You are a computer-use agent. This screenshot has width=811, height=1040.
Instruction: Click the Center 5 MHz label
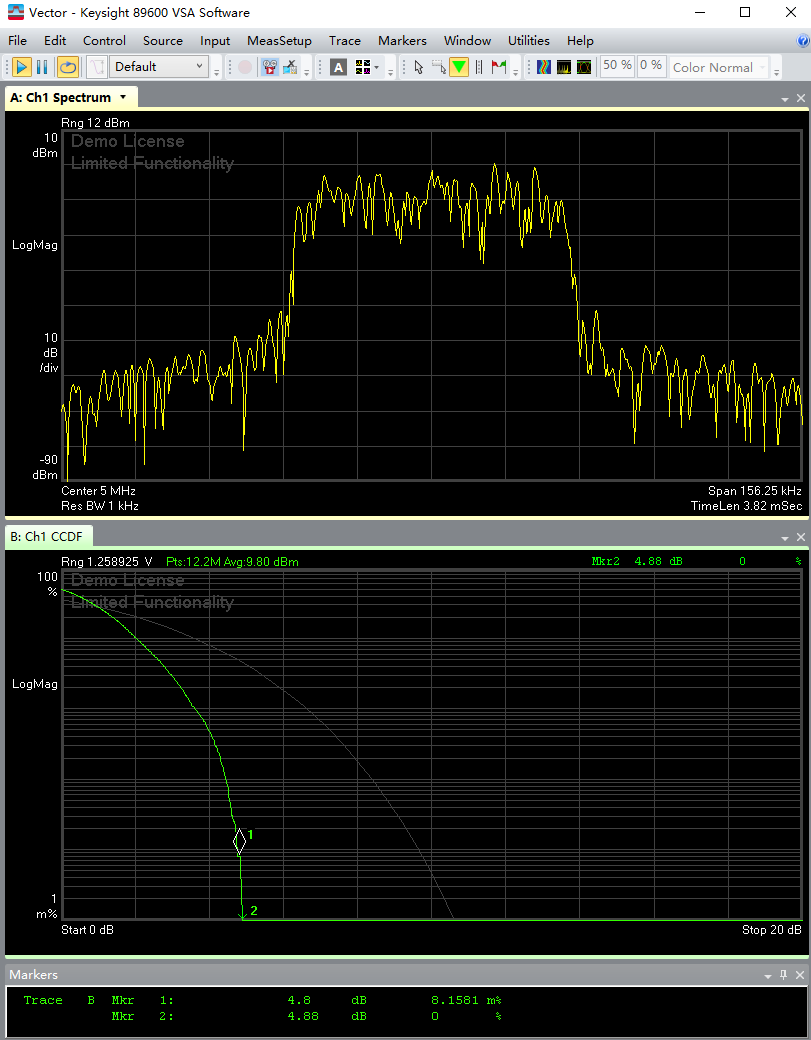coord(98,491)
